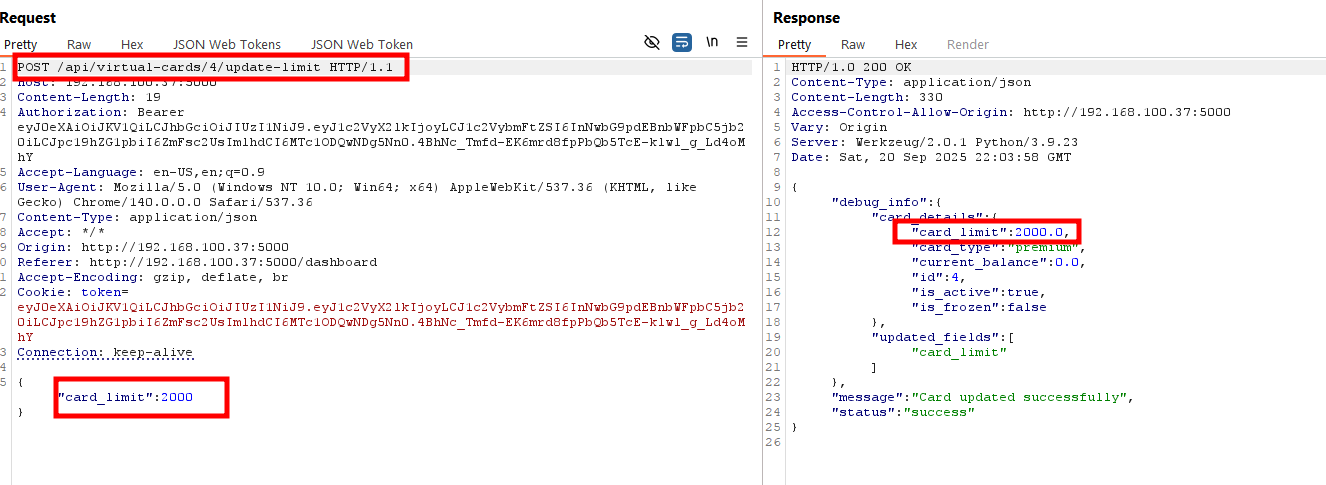
Task: Show the Response Raw tab
Action: tap(853, 44)
